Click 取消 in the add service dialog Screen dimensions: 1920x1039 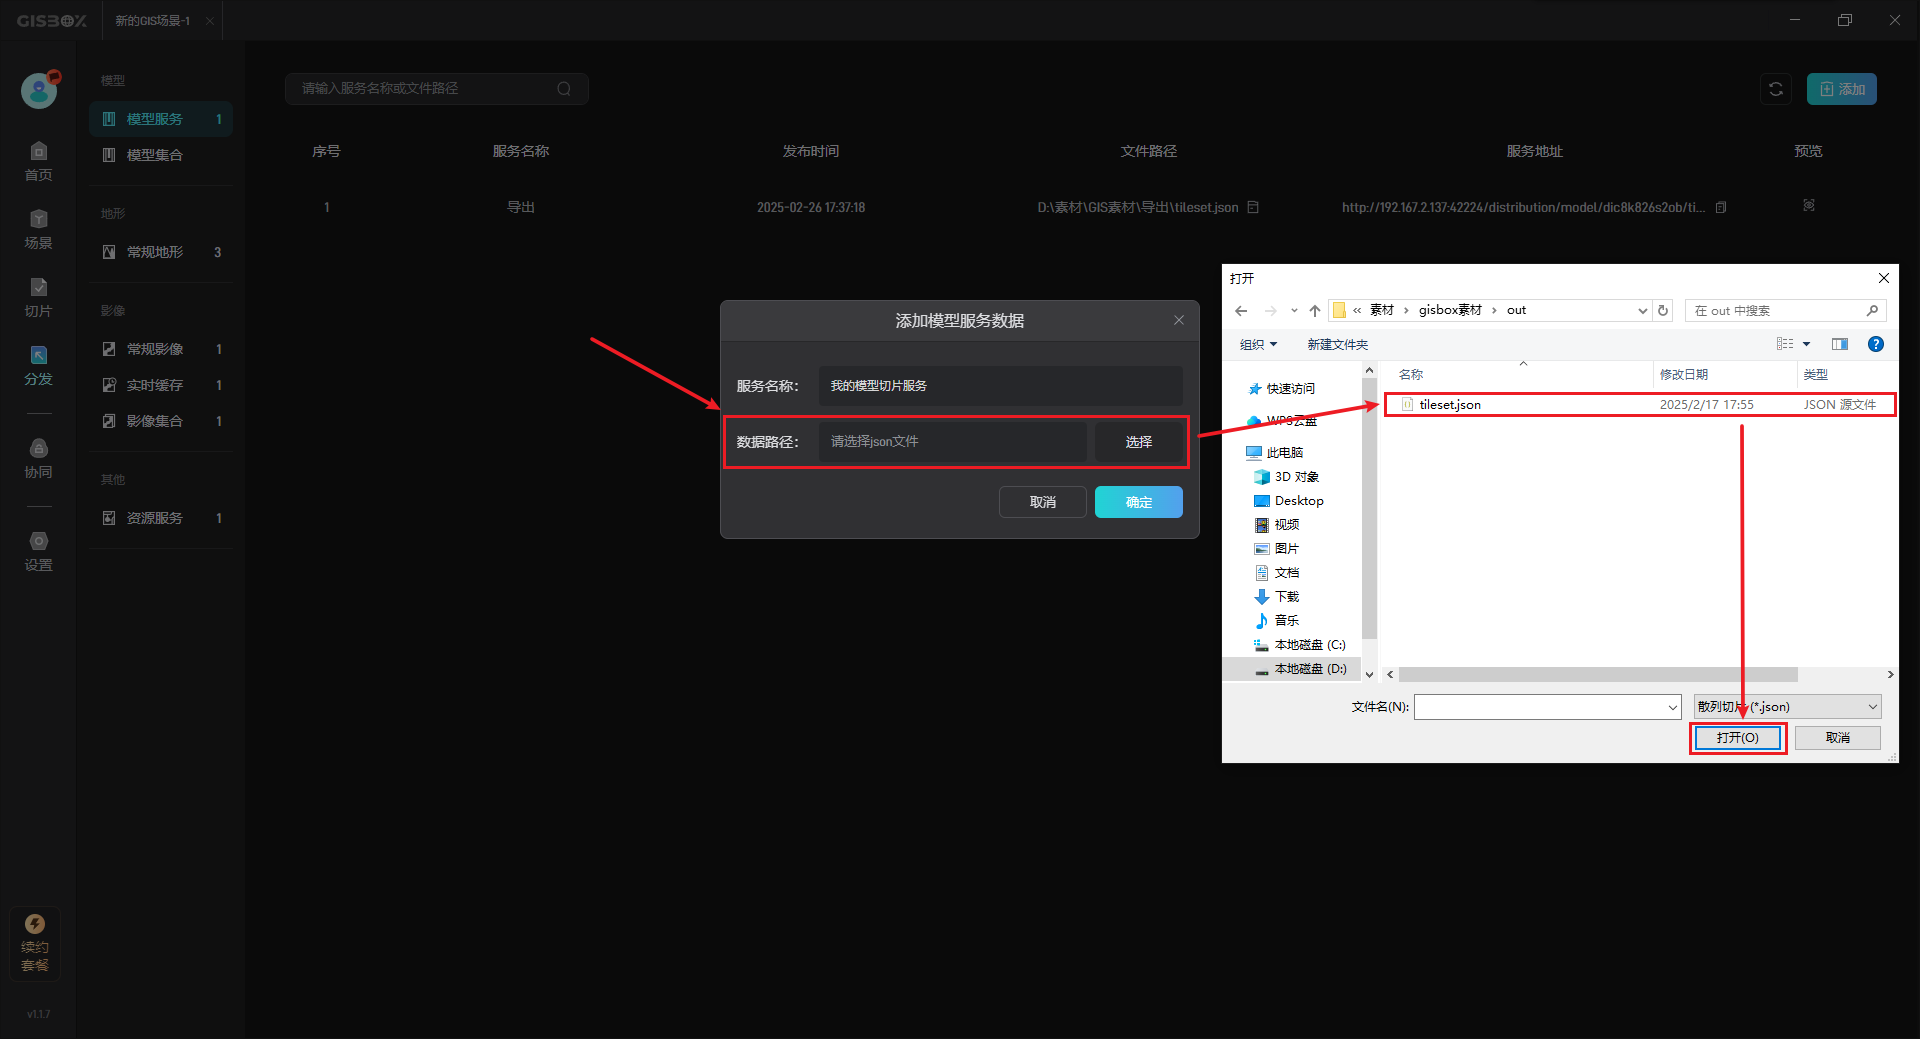point(1042,502)
